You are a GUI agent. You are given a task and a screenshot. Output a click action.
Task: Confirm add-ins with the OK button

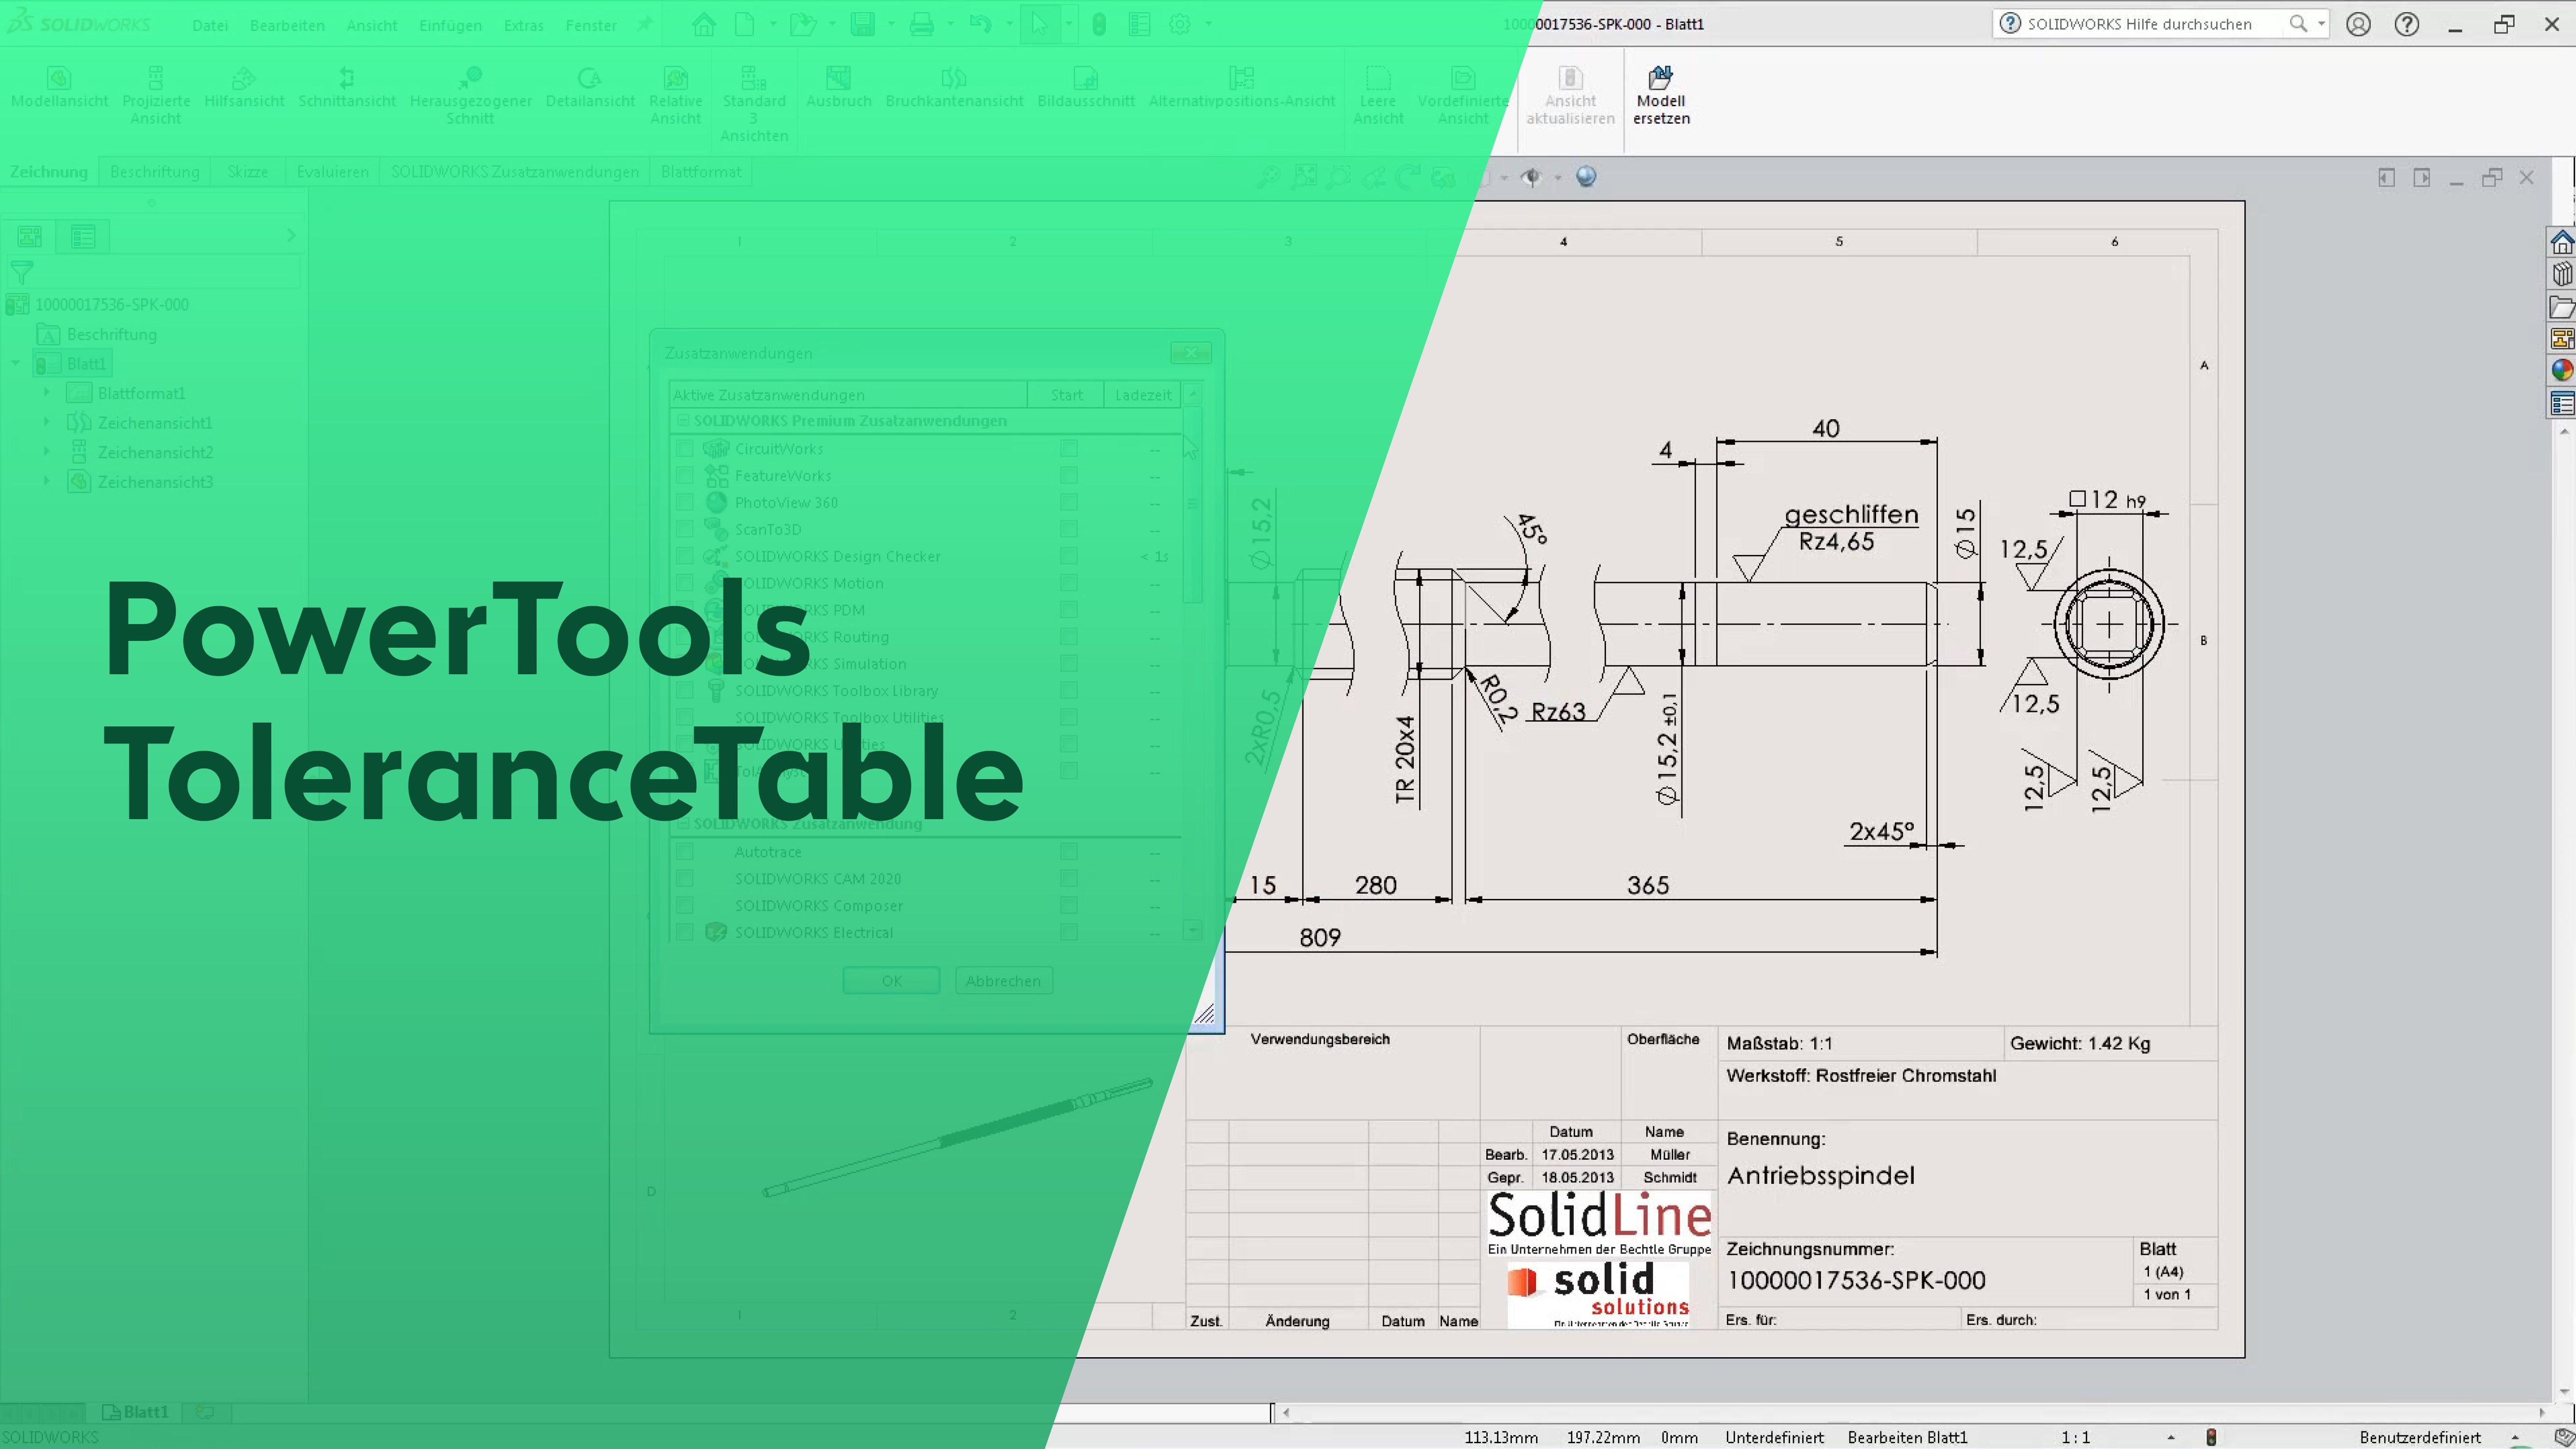tap(890, 980)
